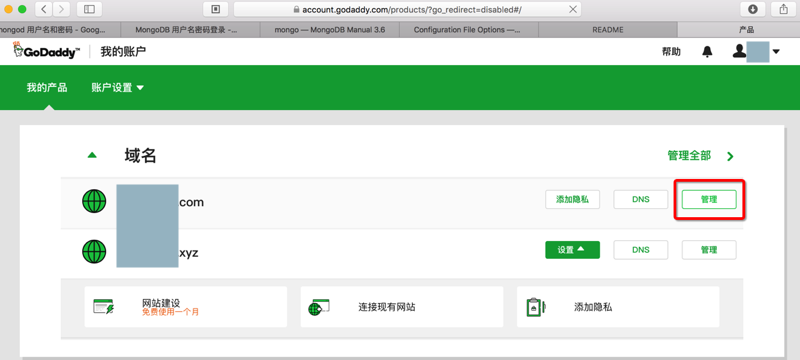800x360 pixels.
Task: Open the notifications bell icon
Action: [x=707, y=52]
